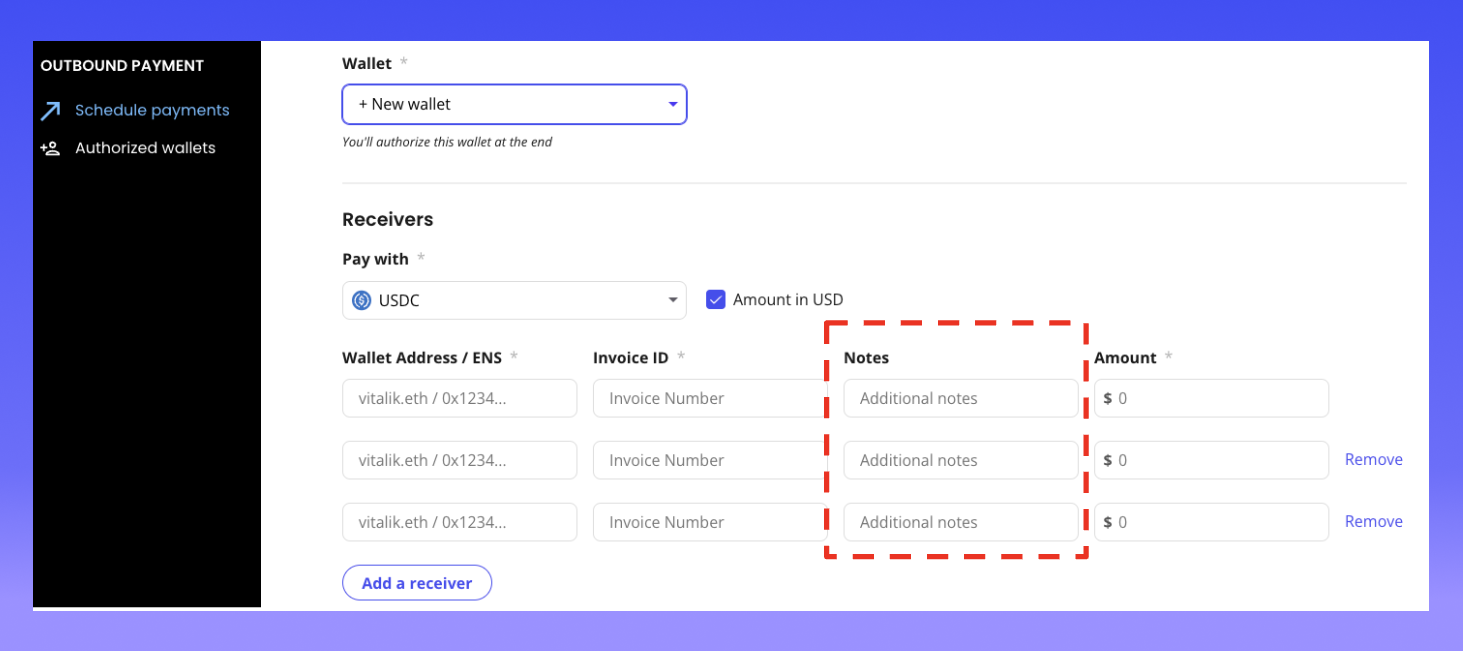This screenshot has height=651, width=1463.
Task: Focus second row Additional notes field
Action: coord(961,460)
